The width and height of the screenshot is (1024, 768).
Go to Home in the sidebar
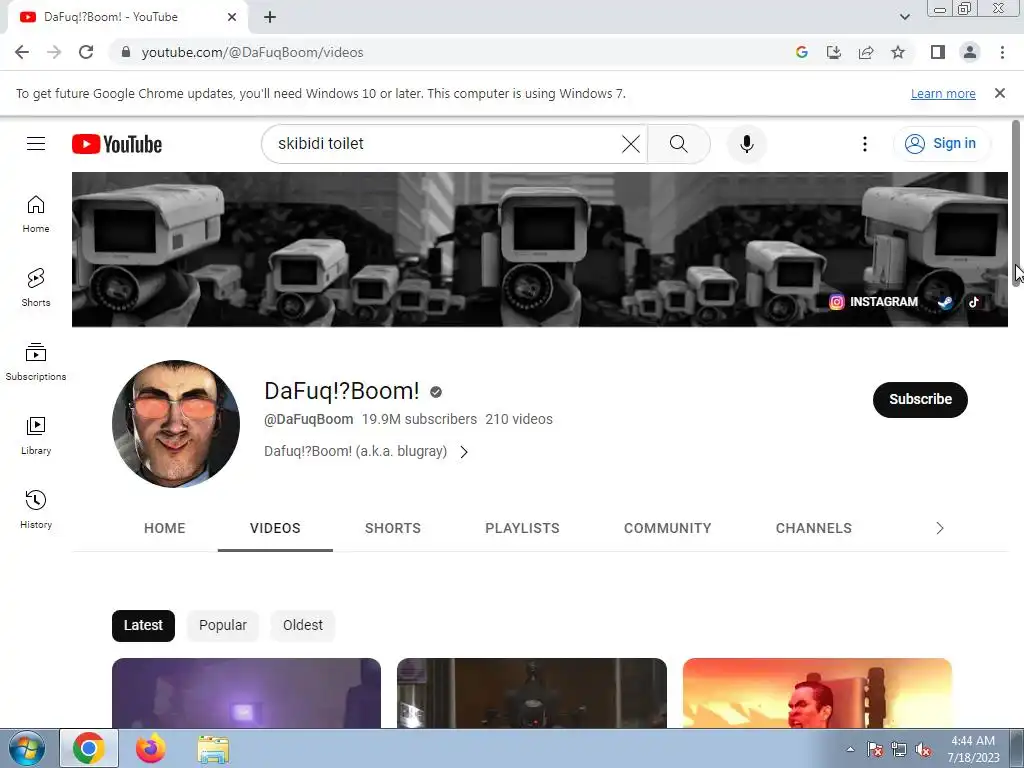click(x=36, y=214)
